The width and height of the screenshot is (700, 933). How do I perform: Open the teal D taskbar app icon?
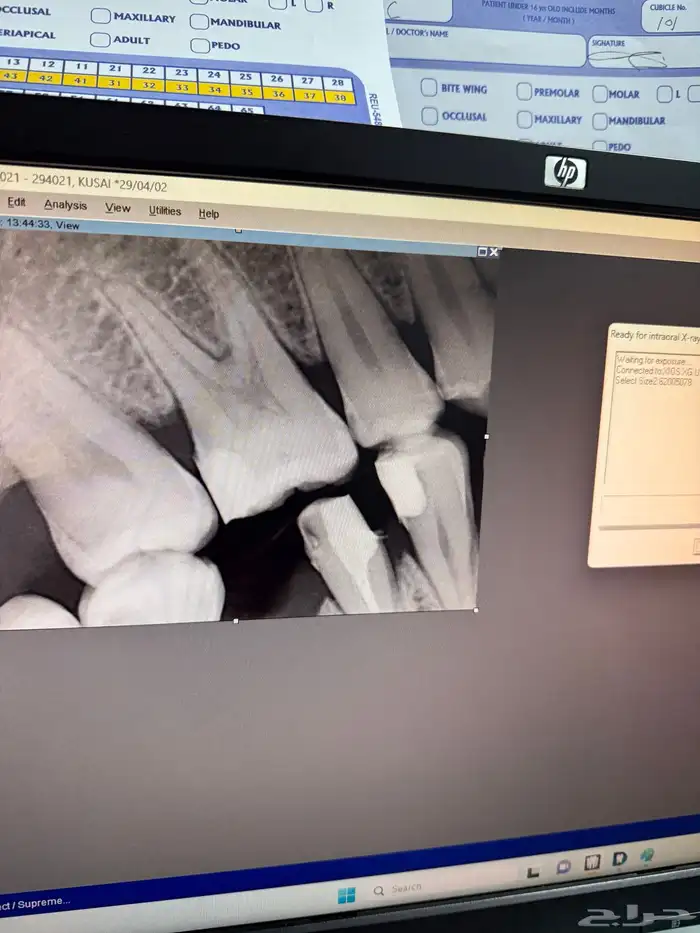[620, 858]
